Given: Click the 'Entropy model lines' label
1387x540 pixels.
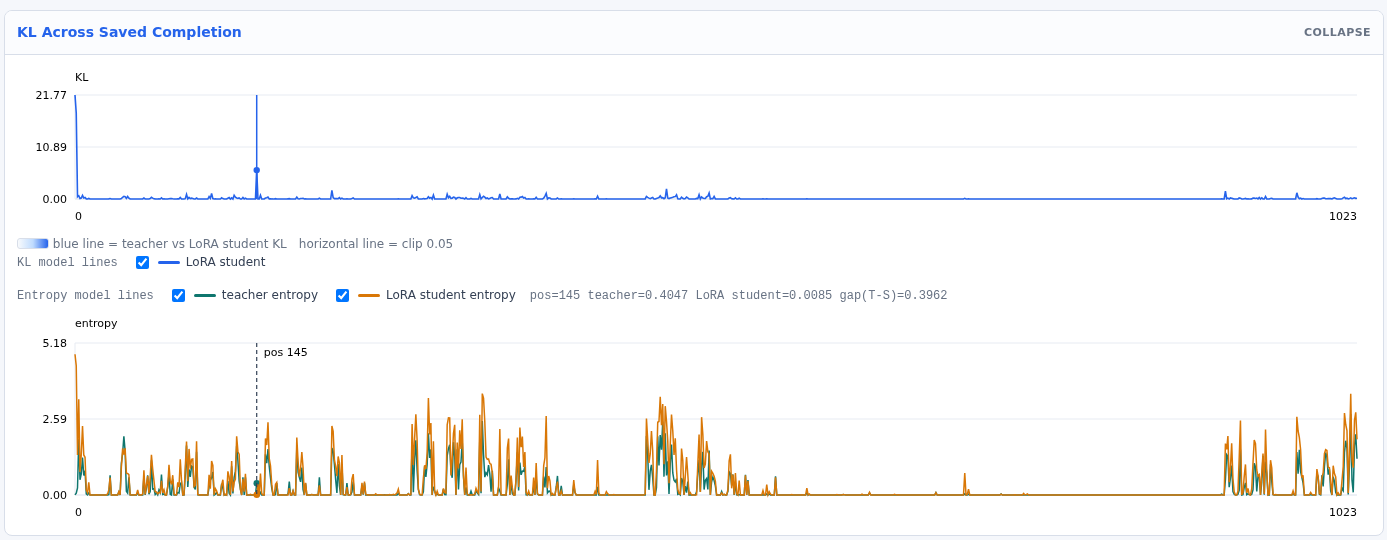Looking at the screenshot, I should (x=85, y=295).
